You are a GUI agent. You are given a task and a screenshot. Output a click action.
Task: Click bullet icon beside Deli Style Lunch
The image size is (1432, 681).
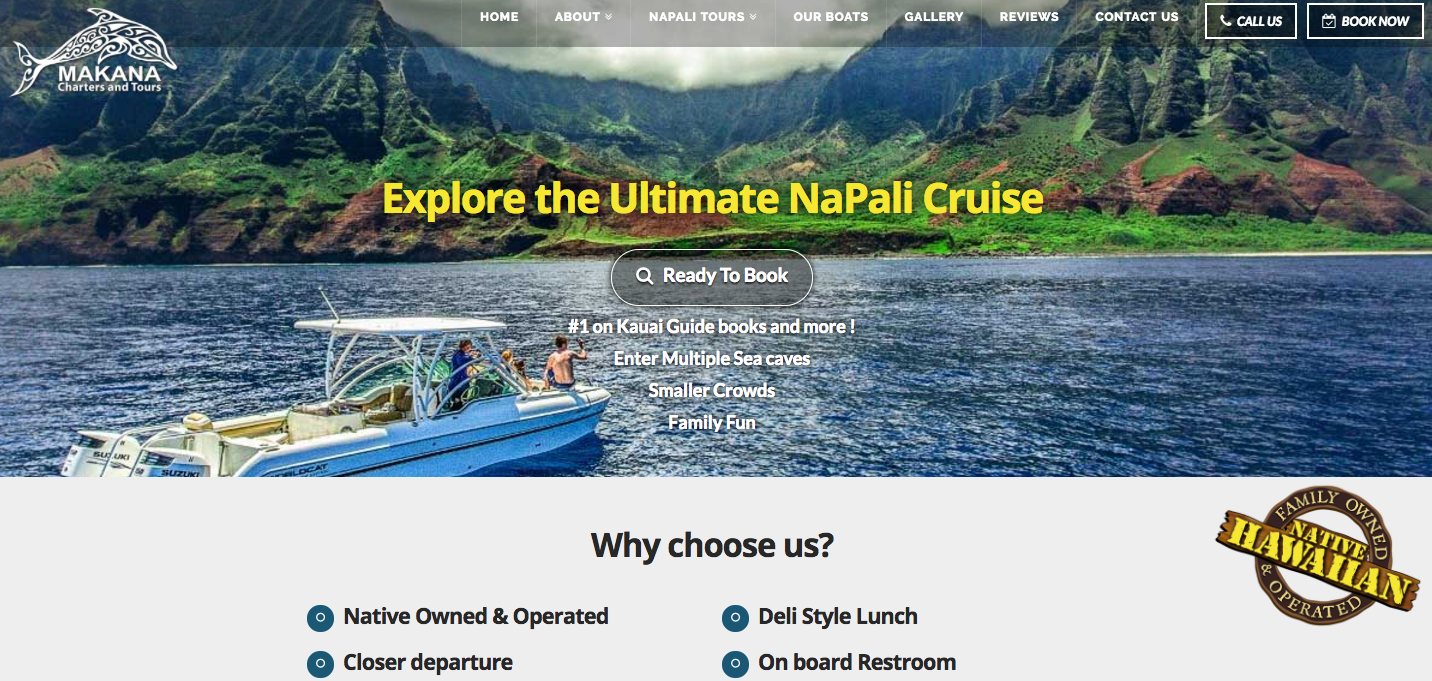[x=735, y=618]
